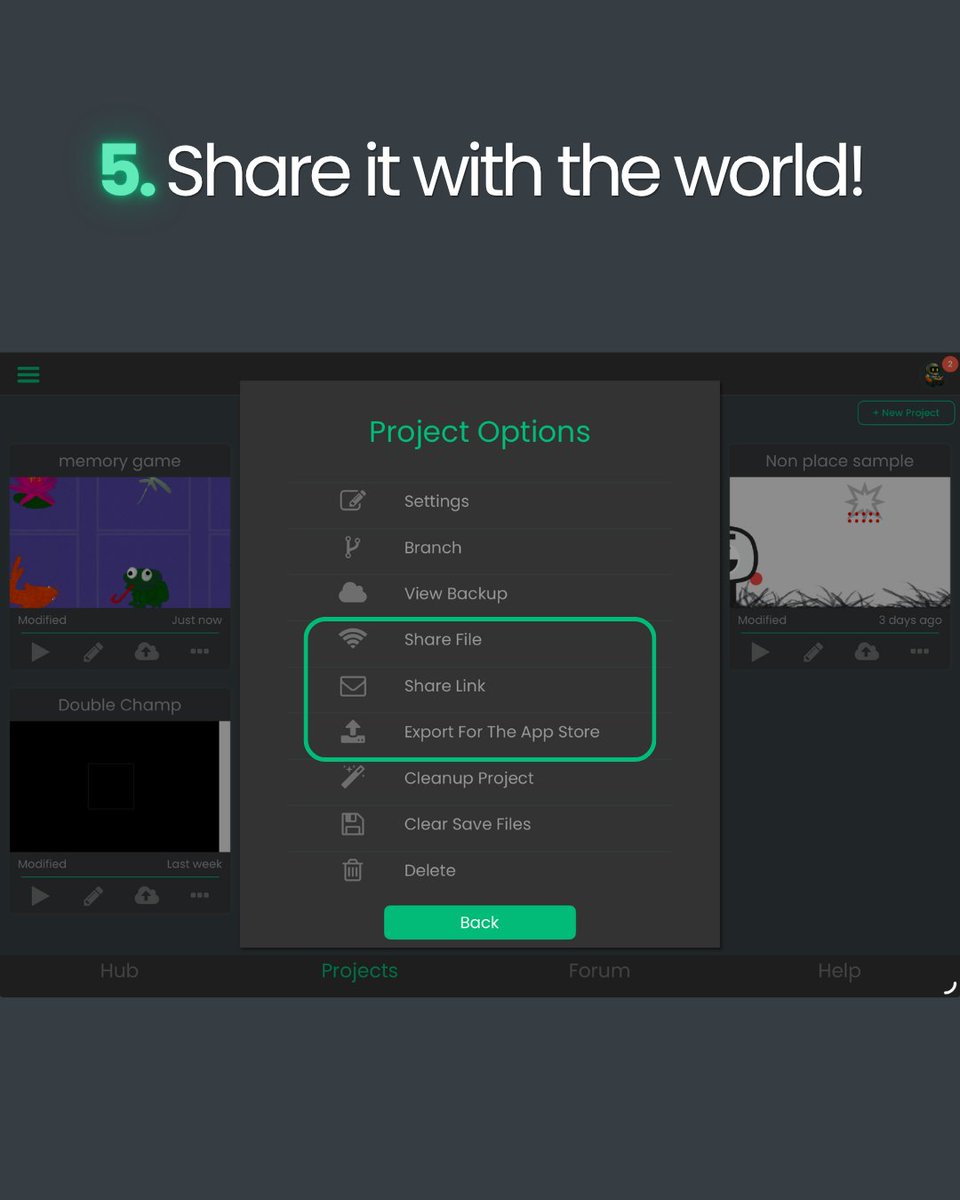Upload memory game to cloud
960x1200 pixels.
(147, 652)
